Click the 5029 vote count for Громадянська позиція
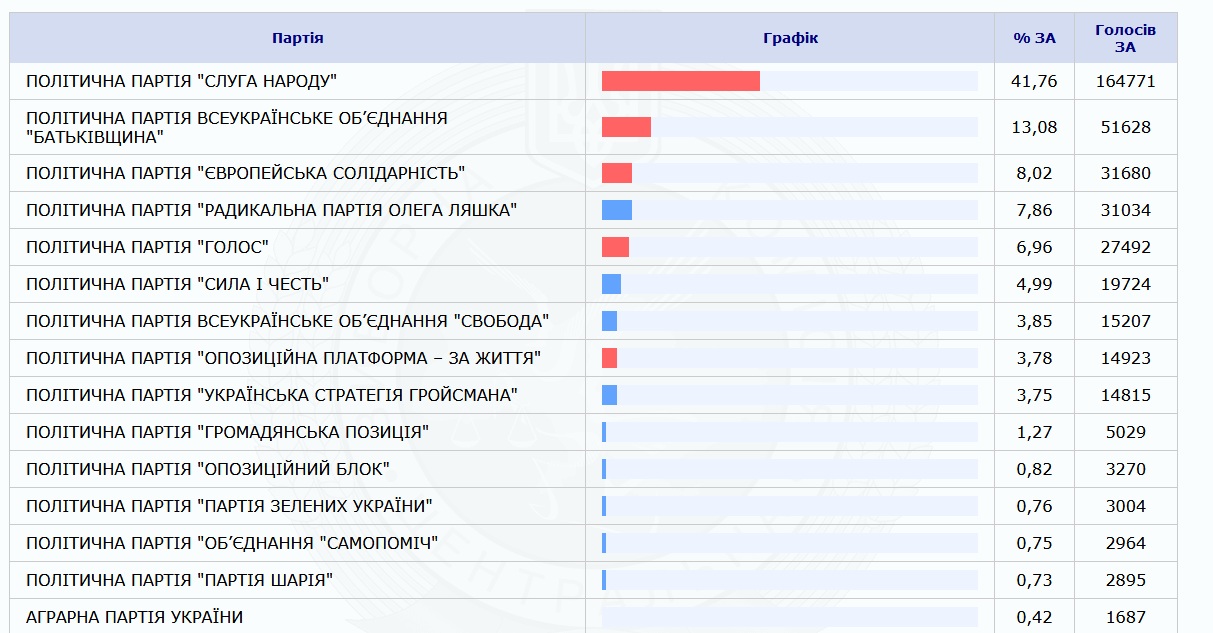Screen dimensions: 1213x633 (1126, 432)
